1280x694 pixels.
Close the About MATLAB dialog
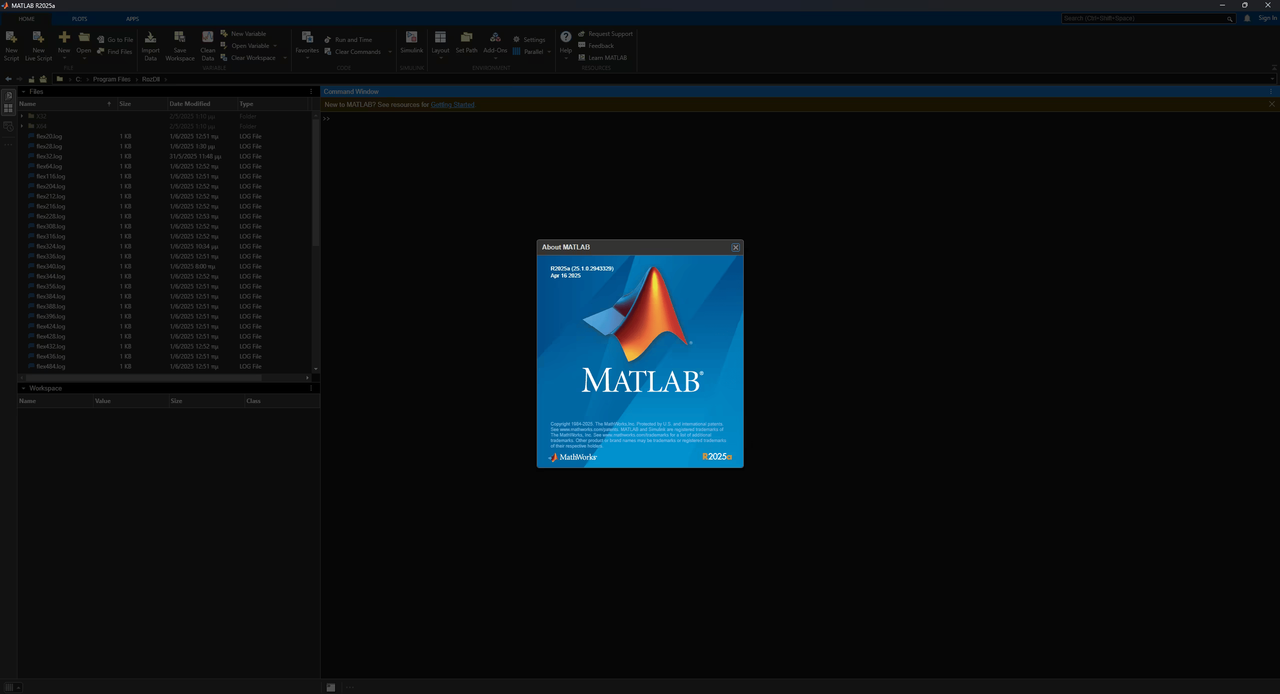pyautogui.click(x=736, y=247)
